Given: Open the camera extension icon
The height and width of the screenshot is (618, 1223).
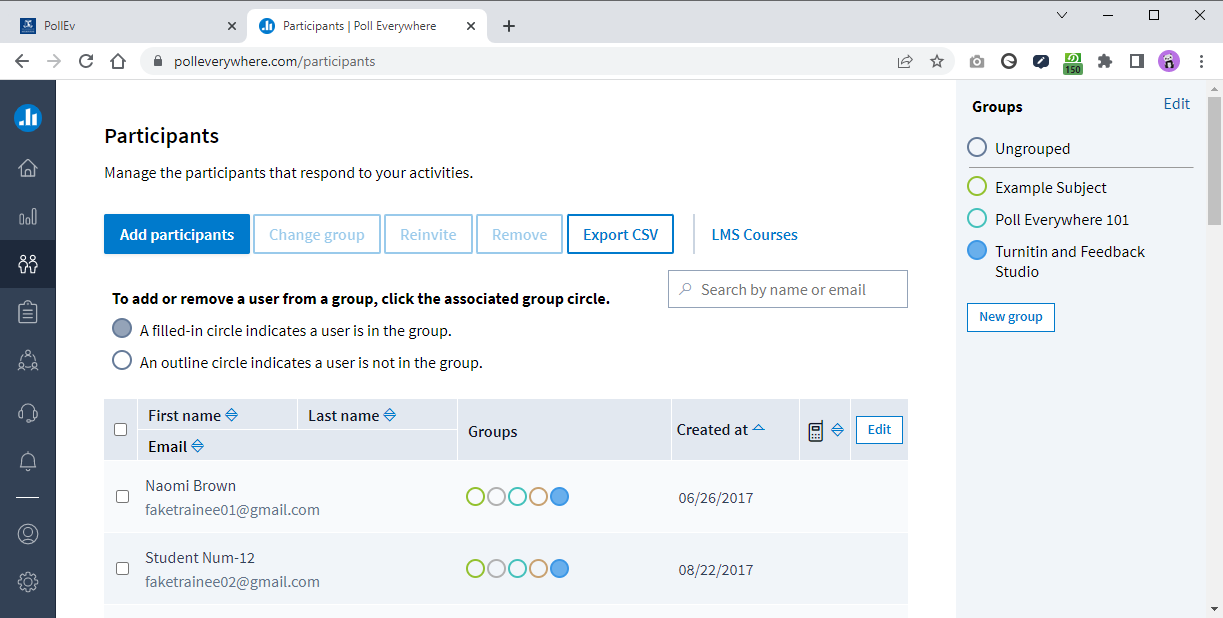Looking at the screenshot, I should coord(977,61).
